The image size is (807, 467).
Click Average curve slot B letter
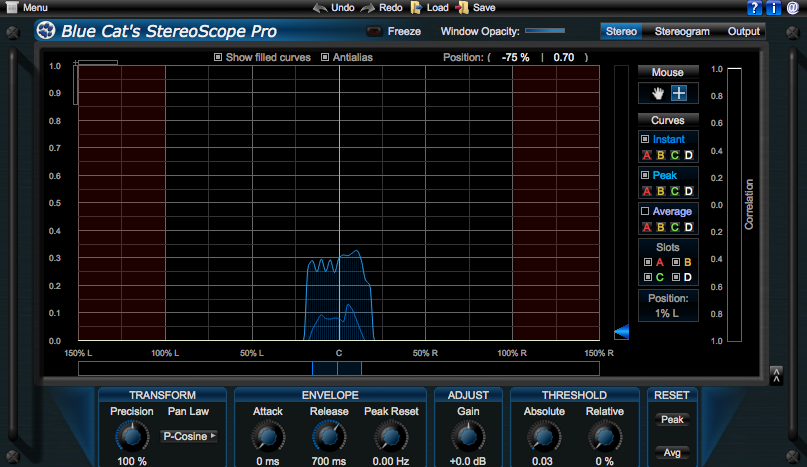660,227
